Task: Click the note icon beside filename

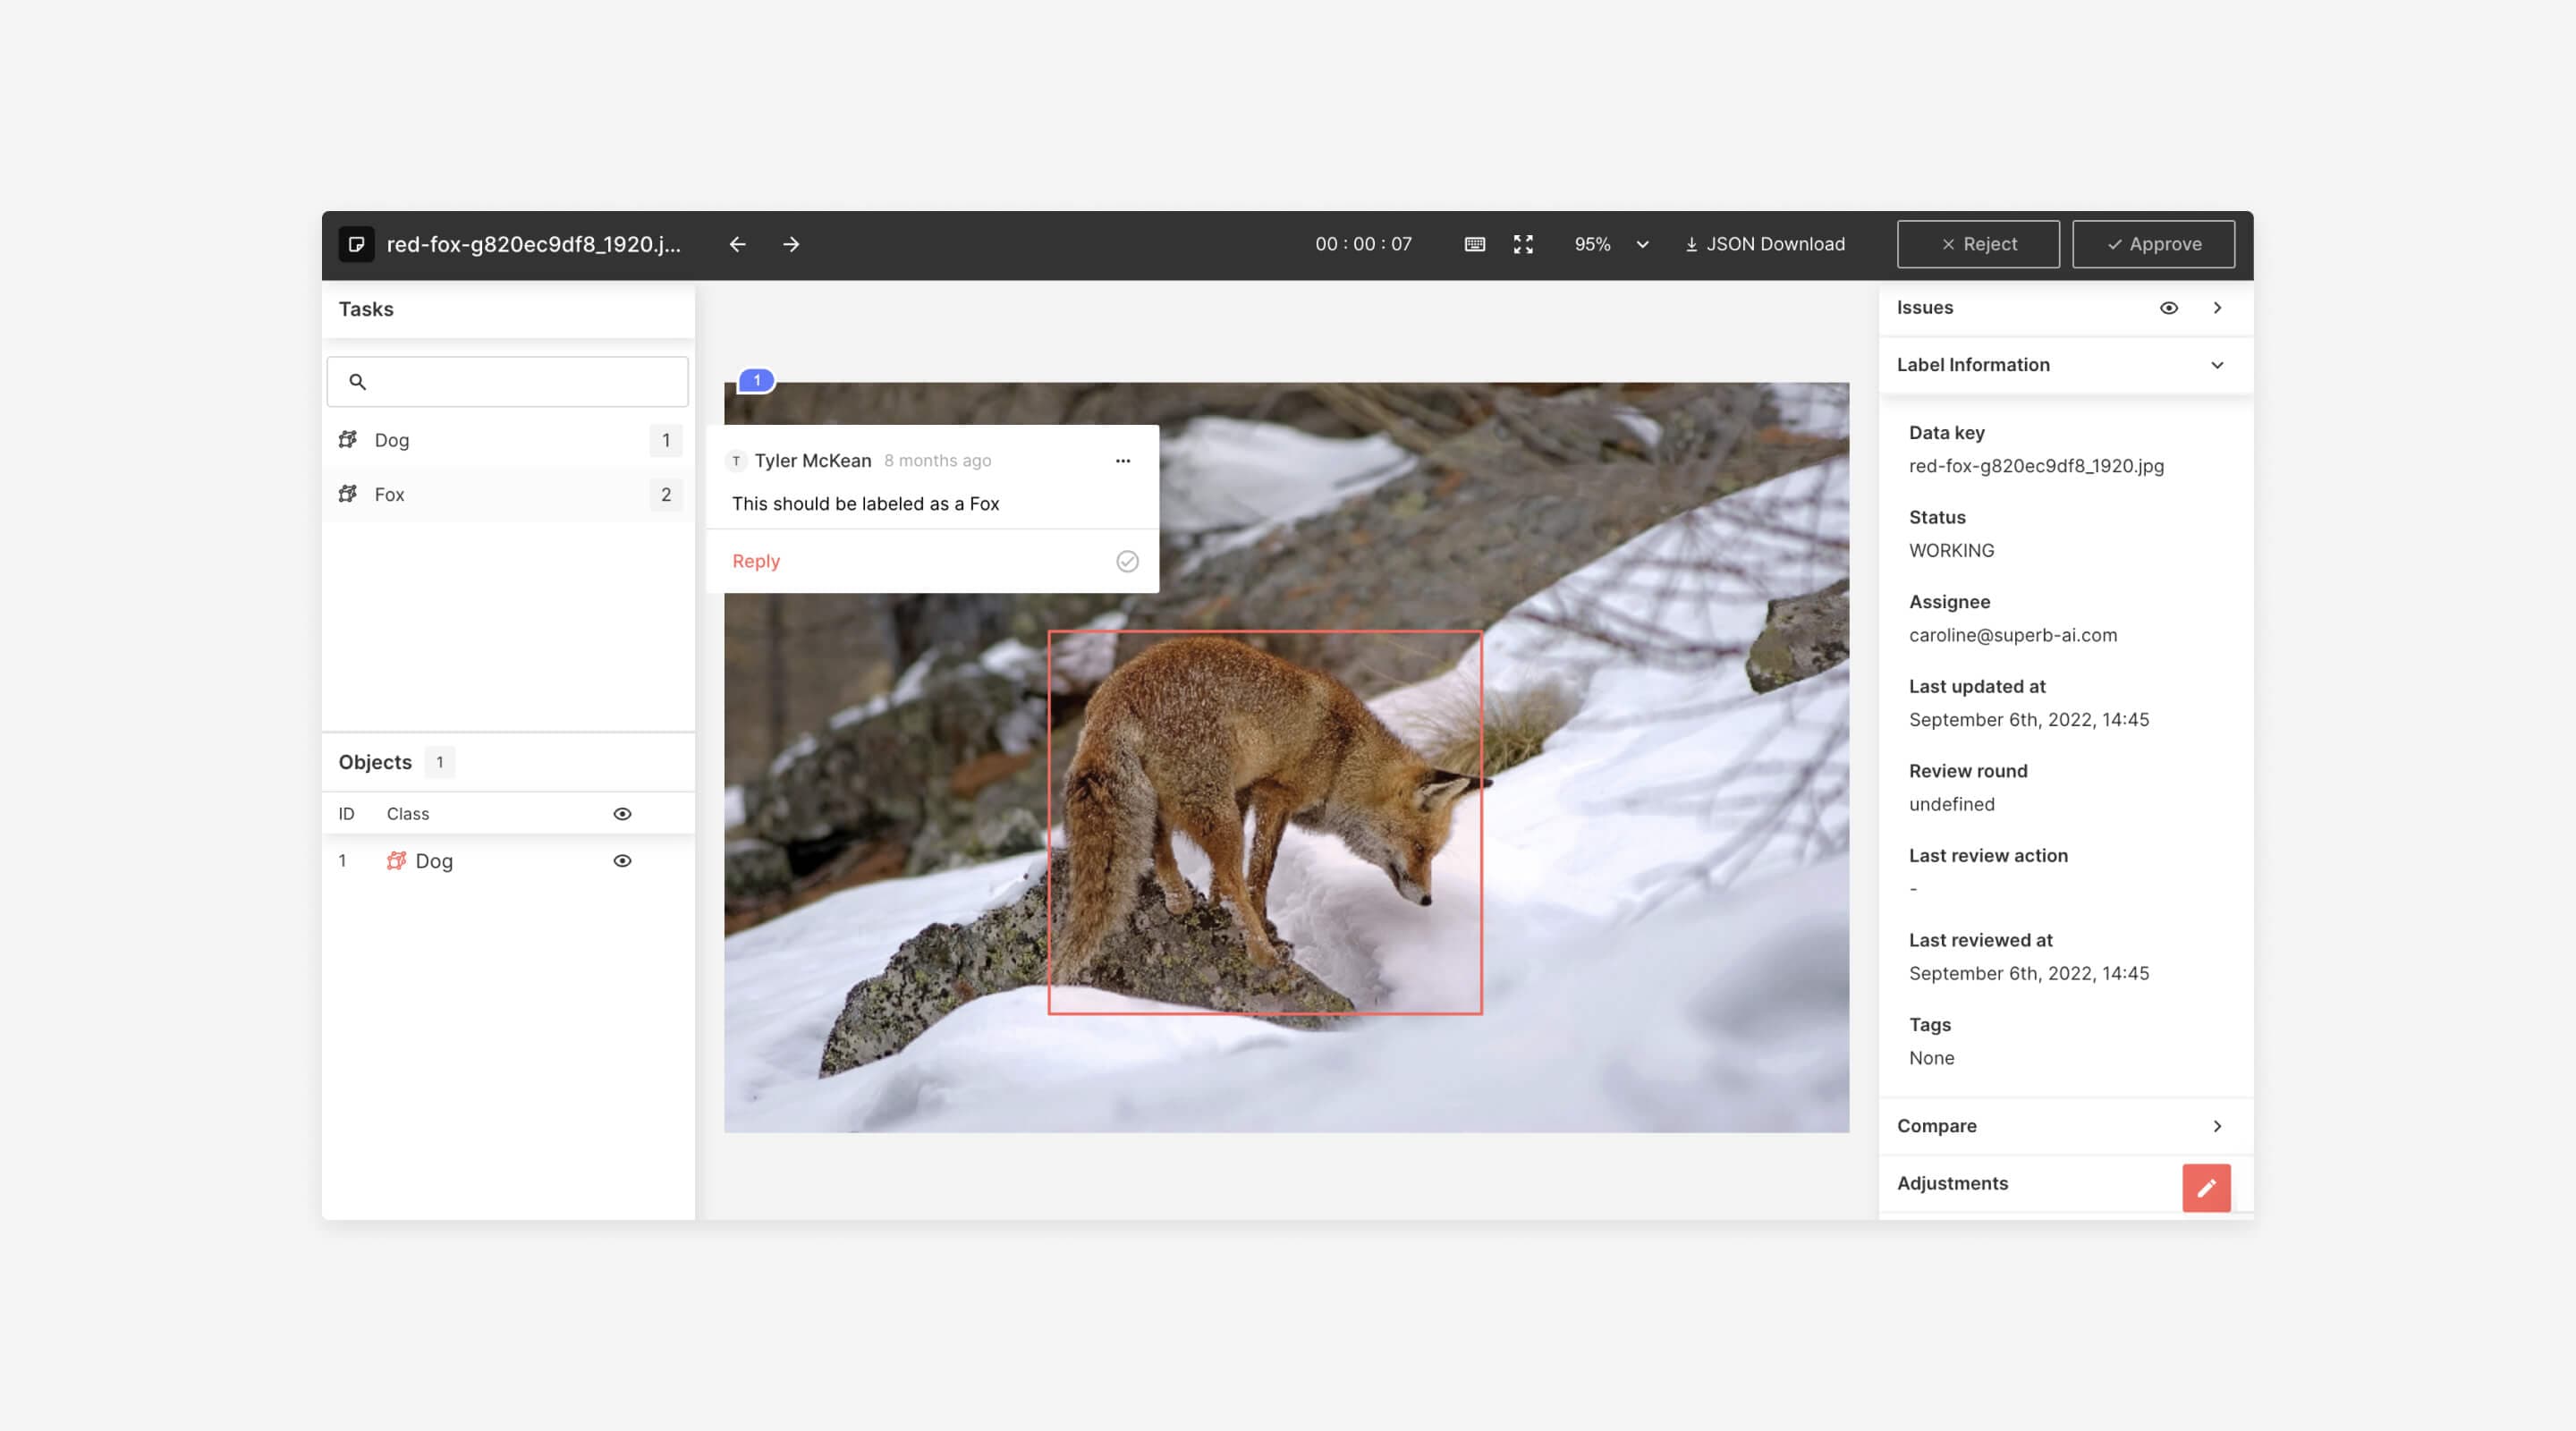Action: point(356,244)
